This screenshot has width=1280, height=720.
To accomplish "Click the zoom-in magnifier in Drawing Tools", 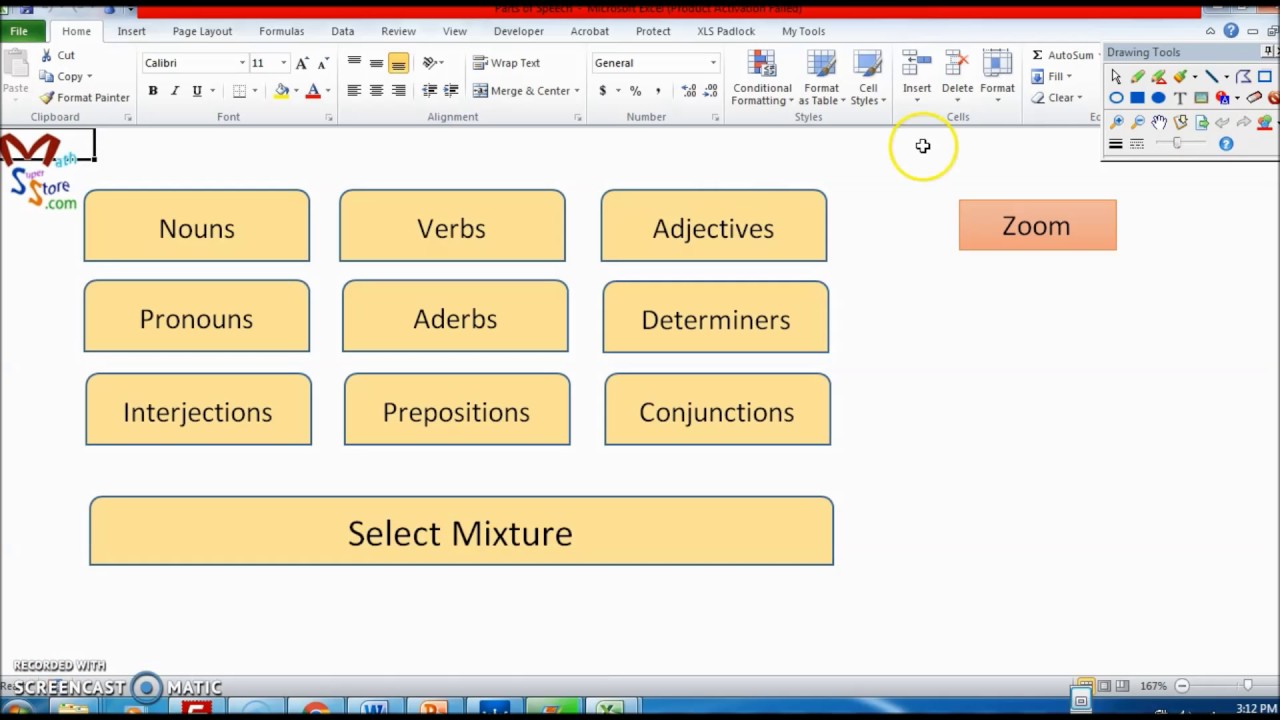I will point(1116,122).
